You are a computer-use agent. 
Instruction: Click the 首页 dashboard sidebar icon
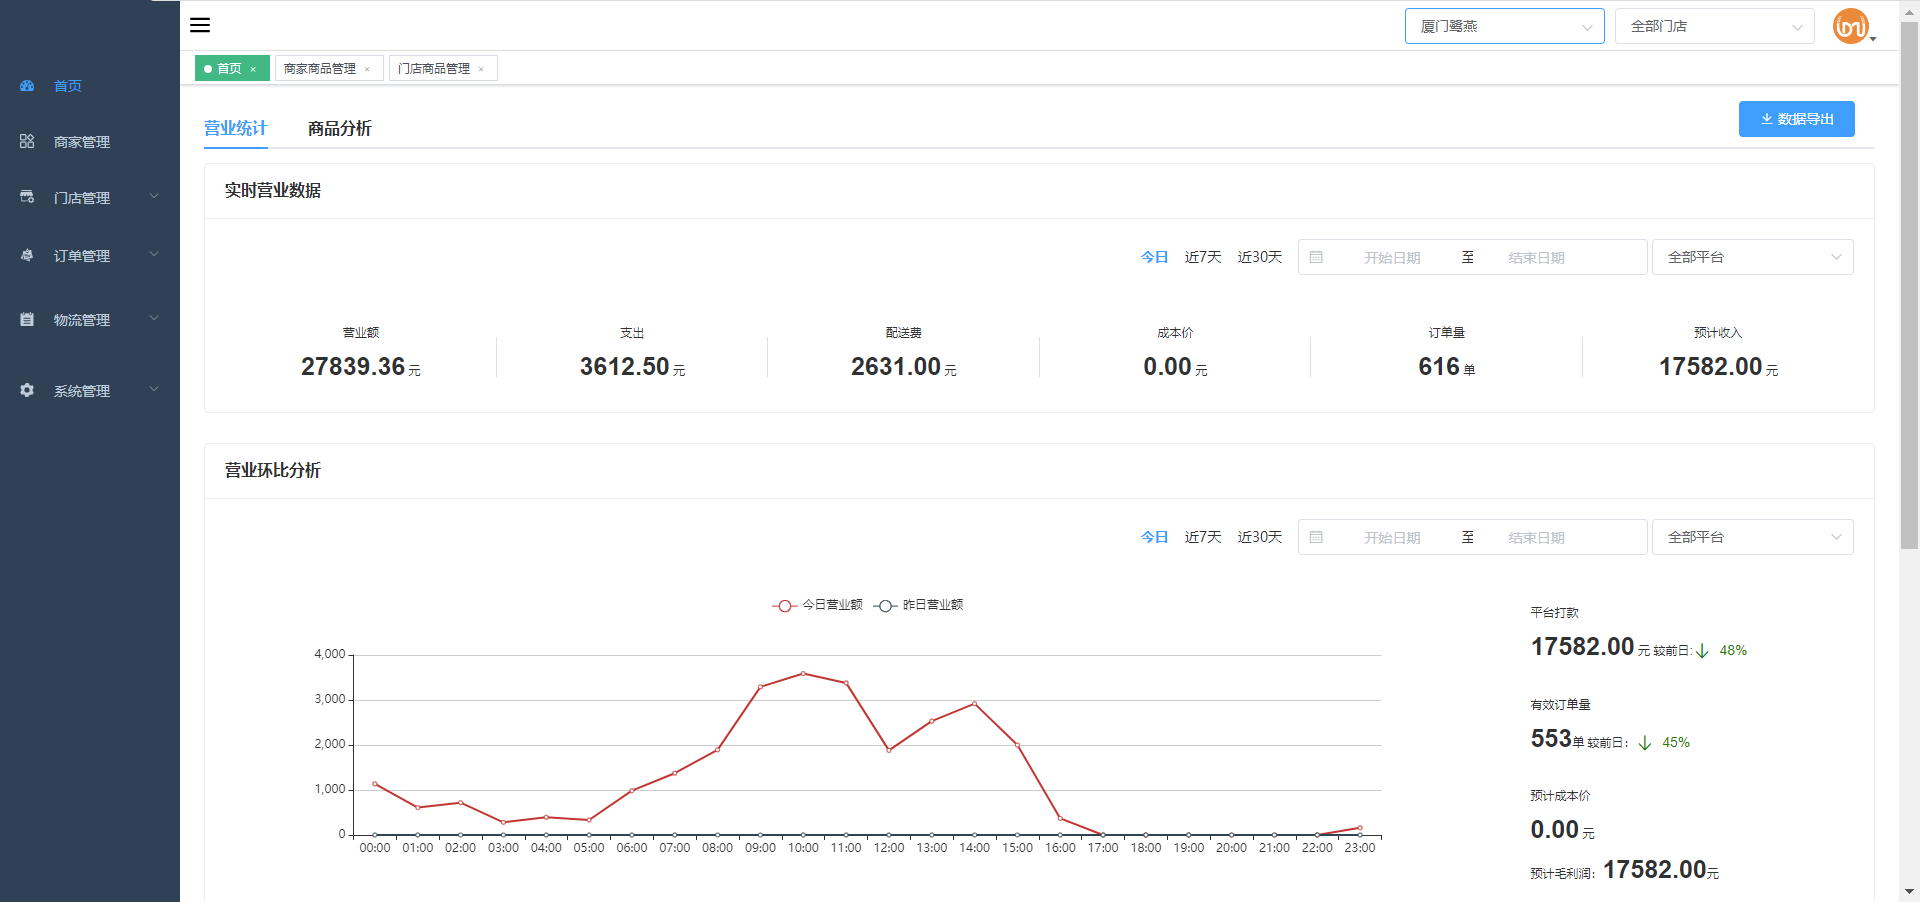(27, 86)
